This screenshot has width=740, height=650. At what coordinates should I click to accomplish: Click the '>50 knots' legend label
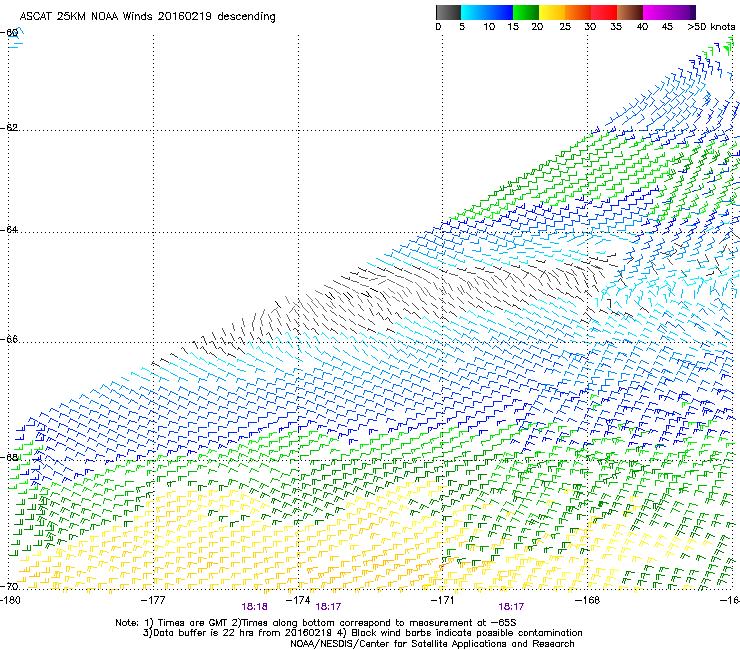[x=711, y=27]
